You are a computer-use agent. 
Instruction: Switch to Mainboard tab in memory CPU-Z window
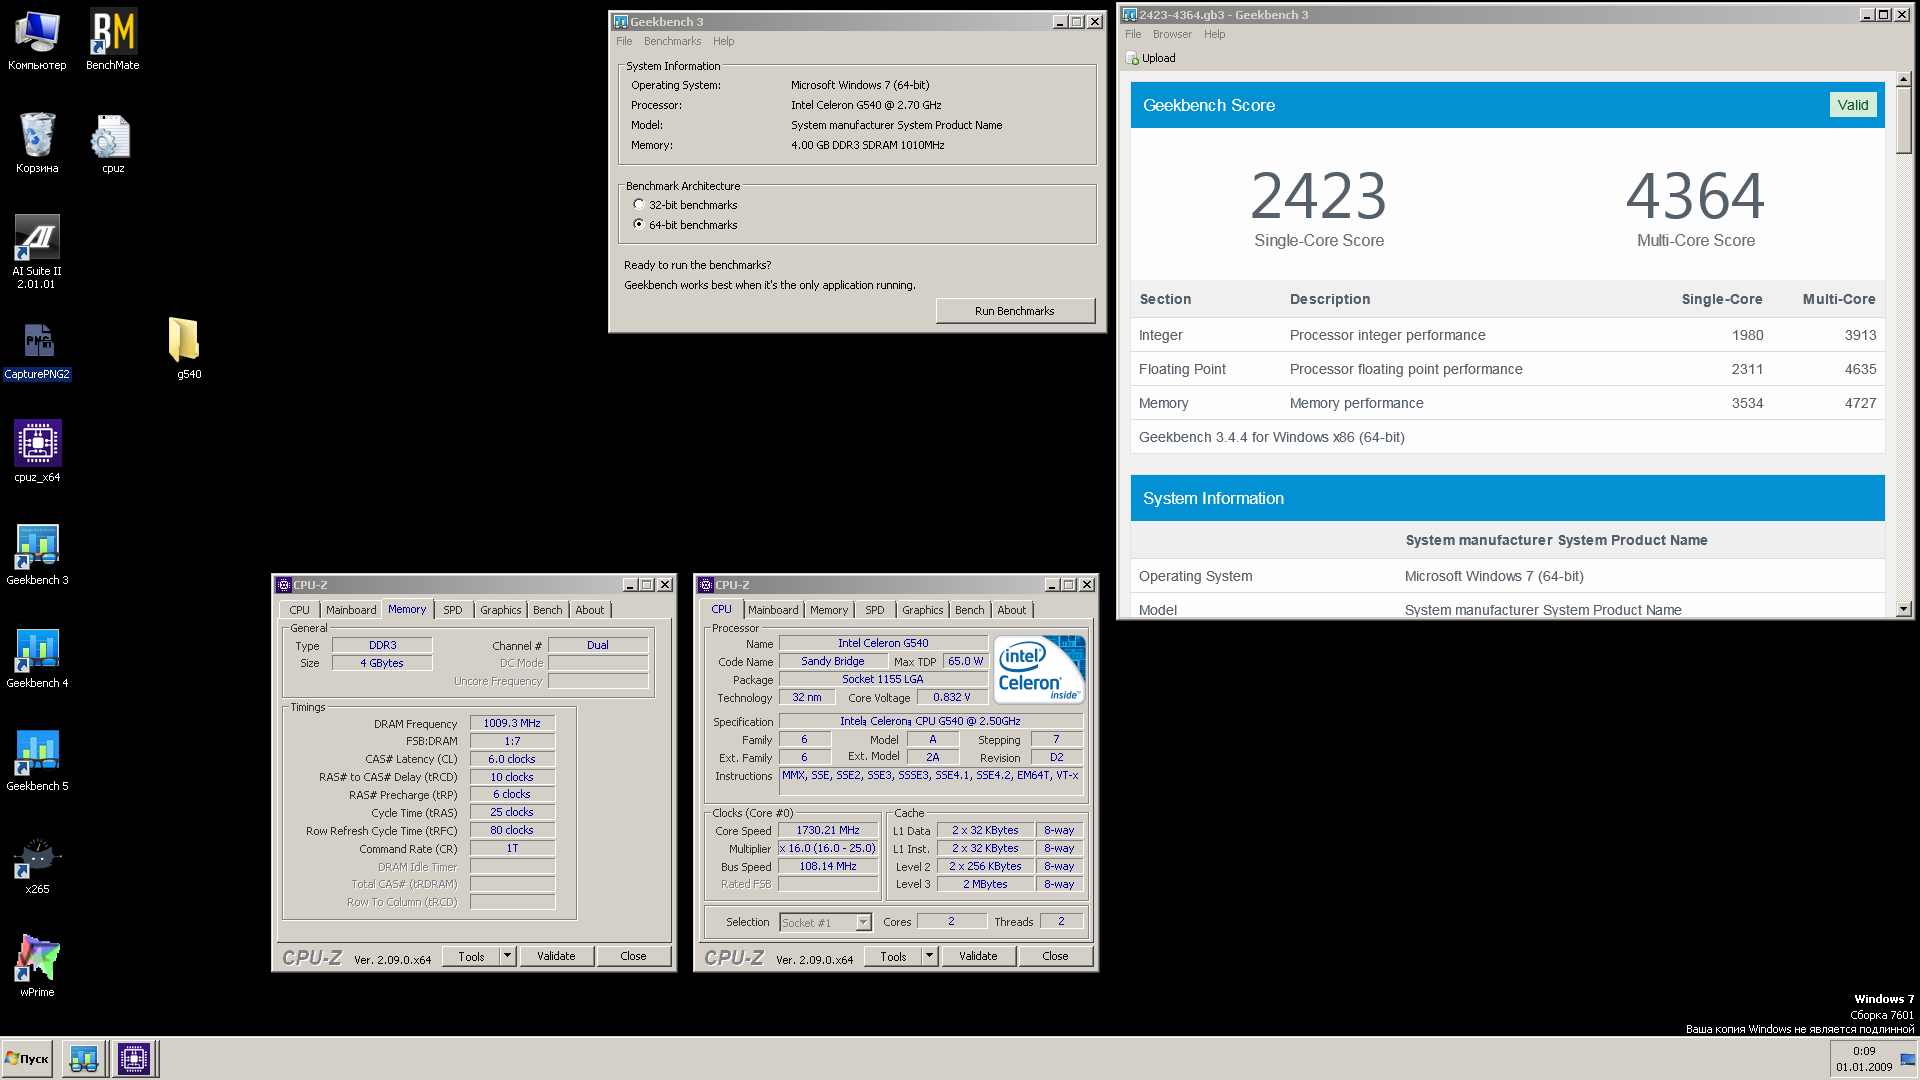[x=351, y=610]
